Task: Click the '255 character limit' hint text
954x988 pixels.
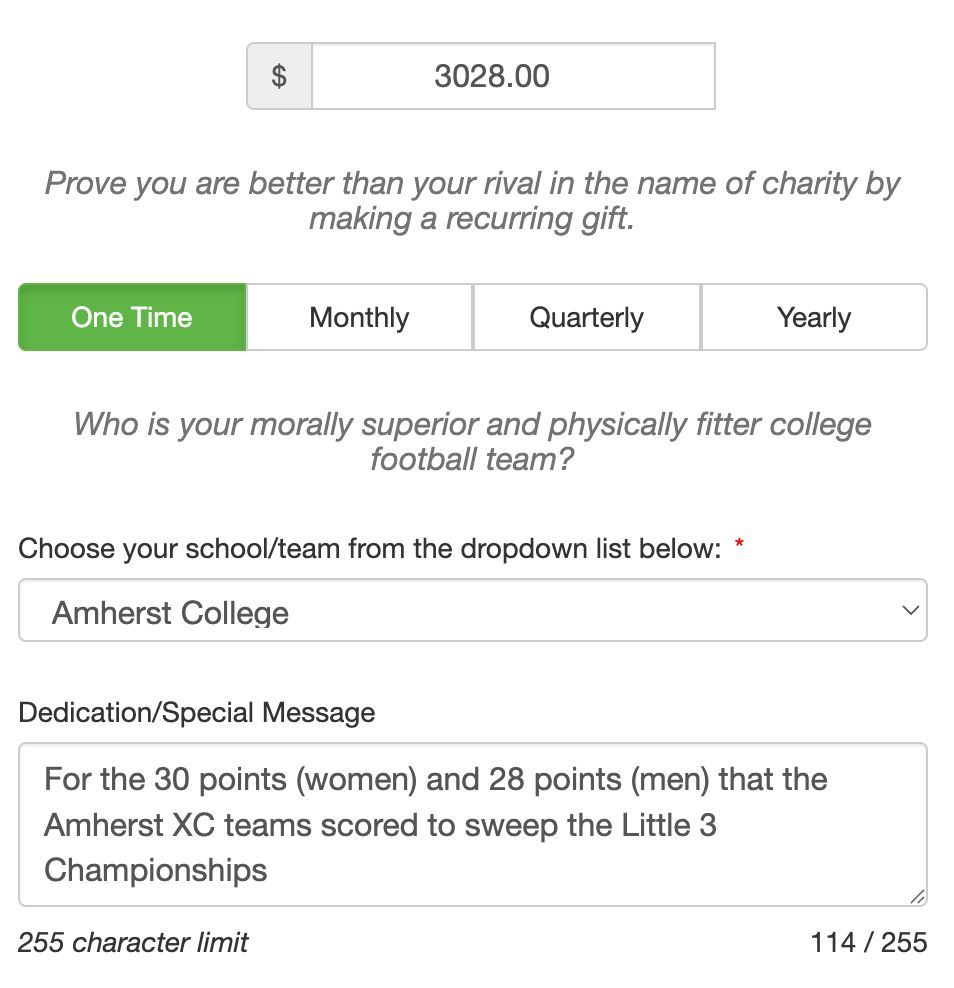Action: point(133,942)
